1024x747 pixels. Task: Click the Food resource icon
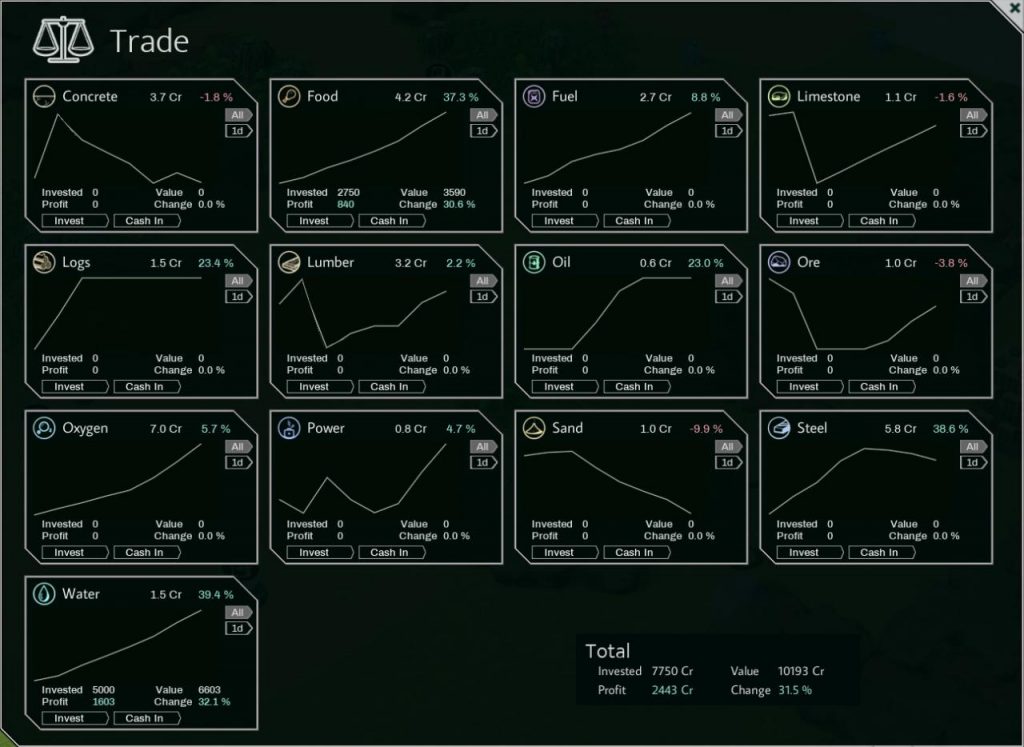[289, 97]
